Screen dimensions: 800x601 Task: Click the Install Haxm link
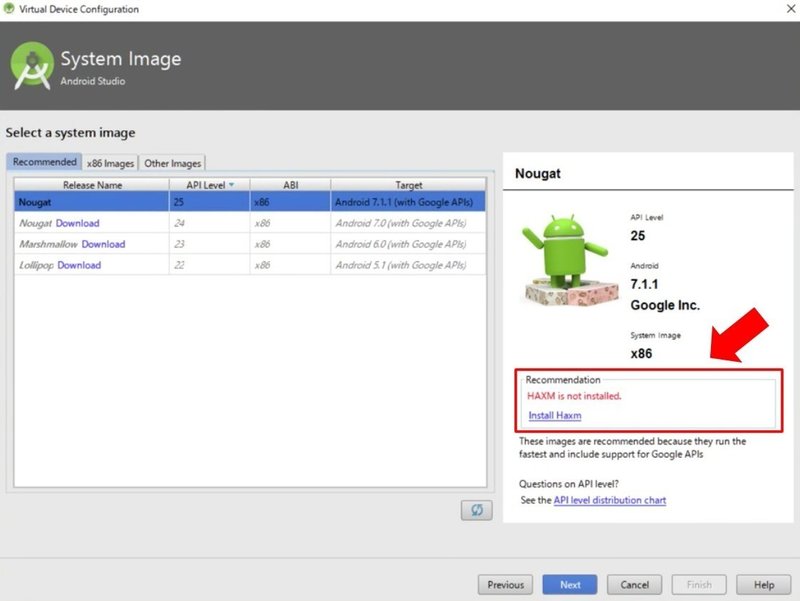[x=555, y=415]
